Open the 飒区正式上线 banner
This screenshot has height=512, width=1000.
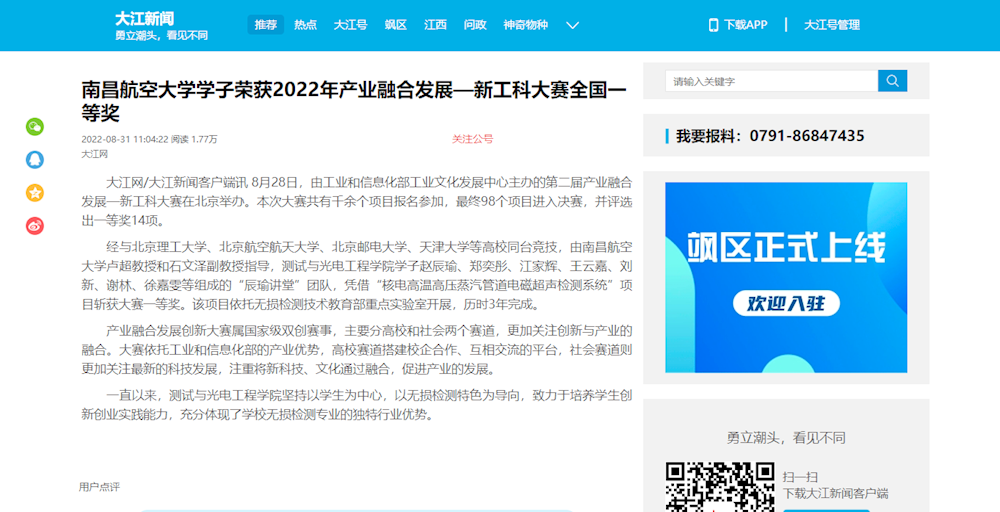[785, 277]
